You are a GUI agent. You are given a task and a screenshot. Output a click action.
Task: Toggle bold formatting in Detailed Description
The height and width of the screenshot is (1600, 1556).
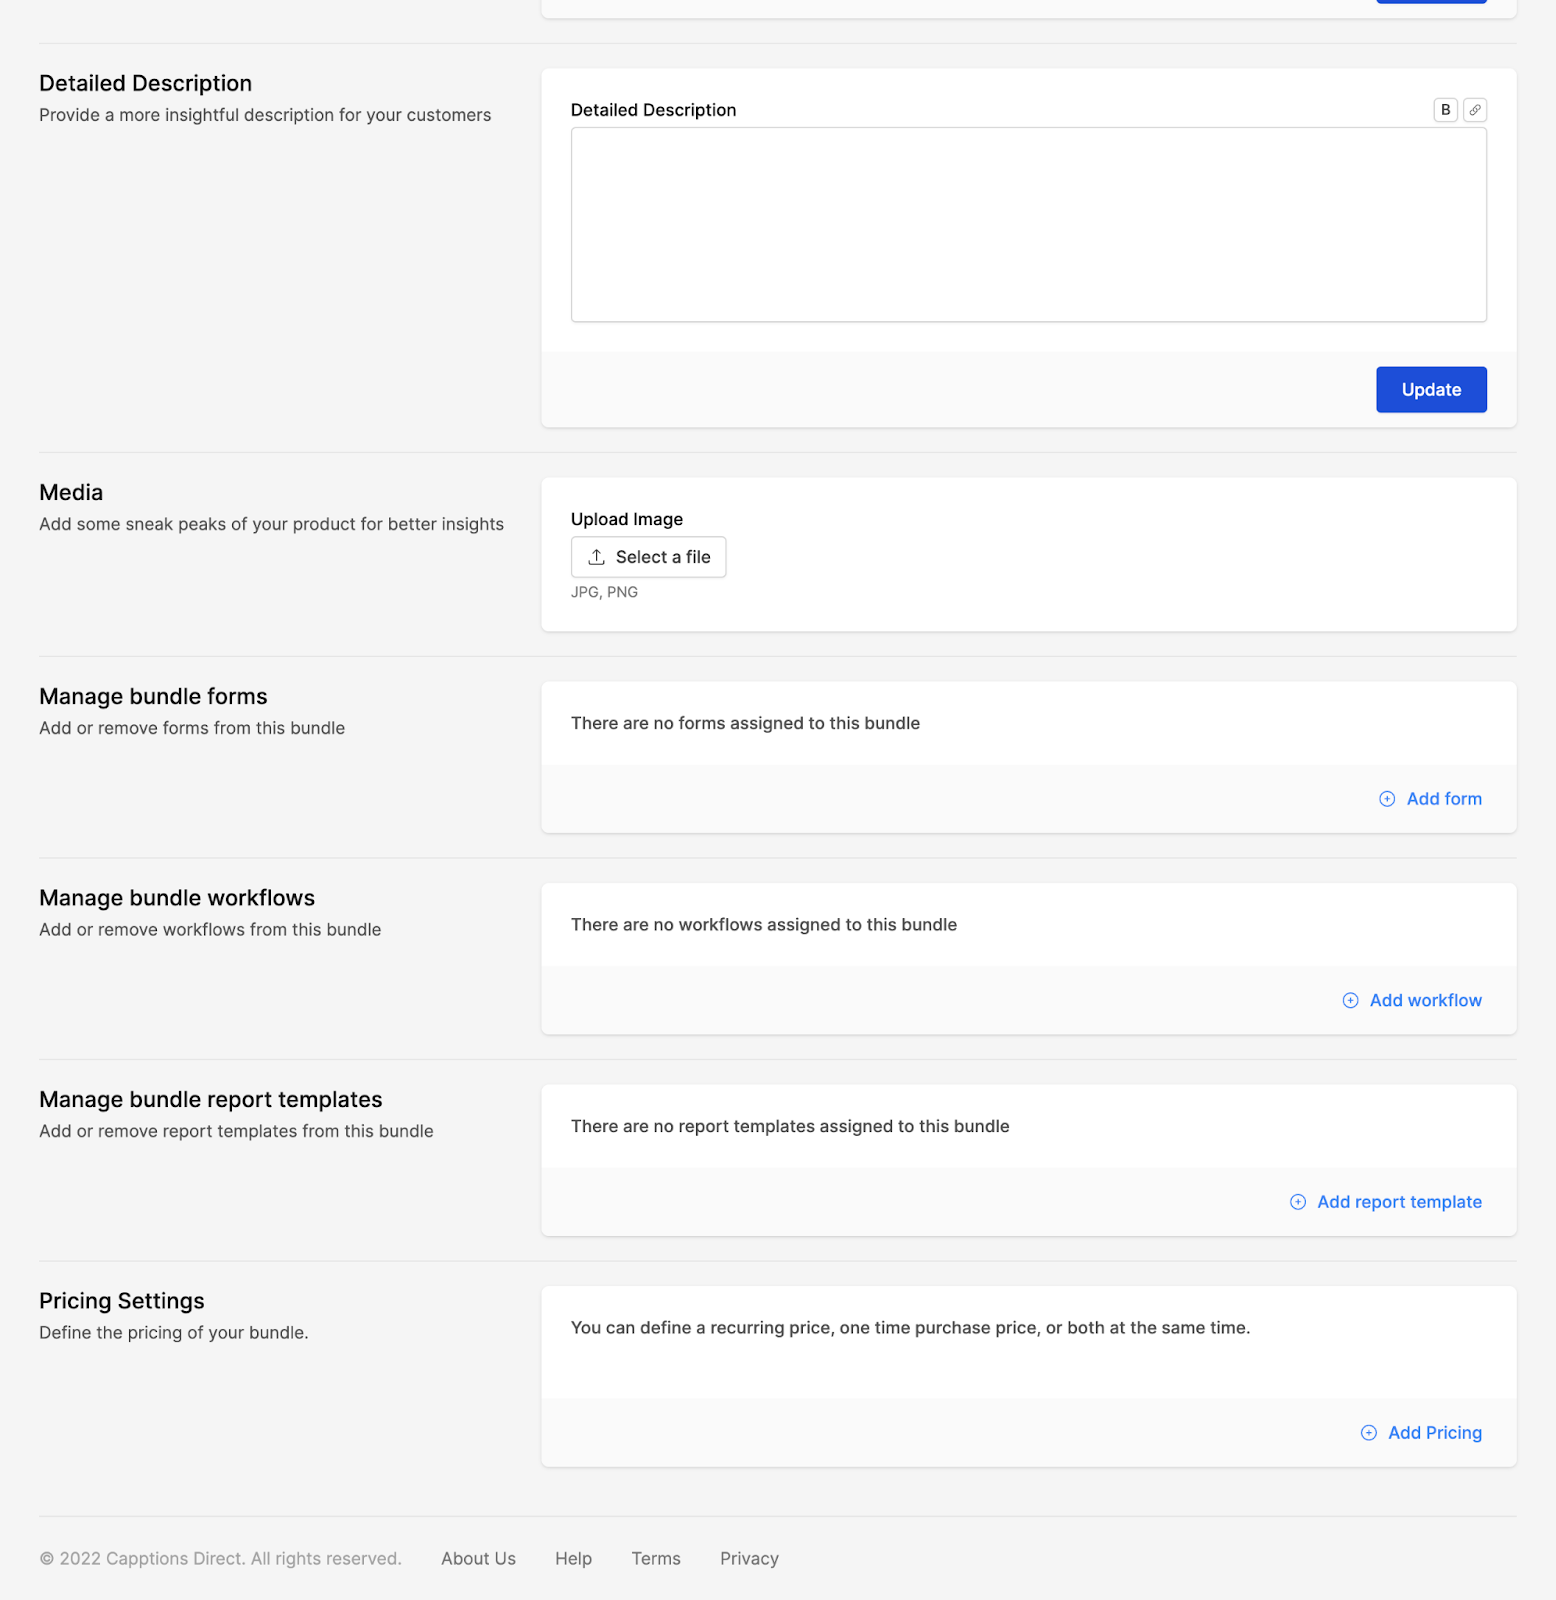1445,110
